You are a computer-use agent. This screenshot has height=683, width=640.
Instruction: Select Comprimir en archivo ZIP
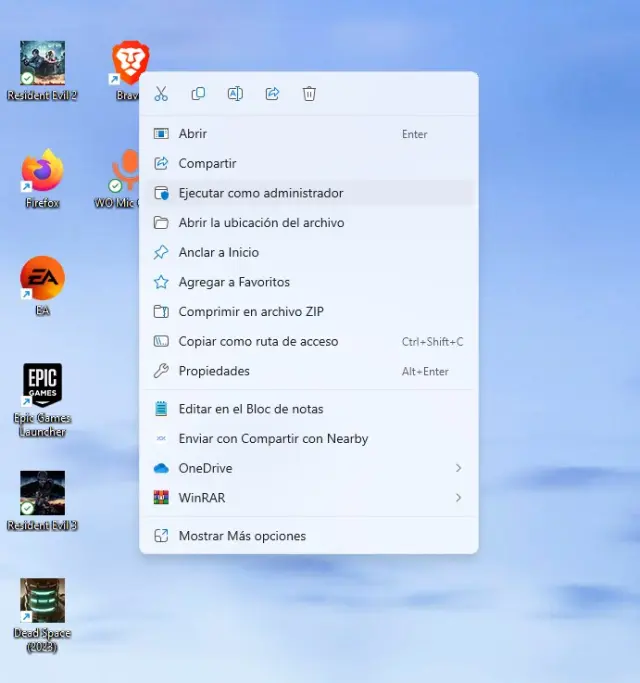coord(251,312)
